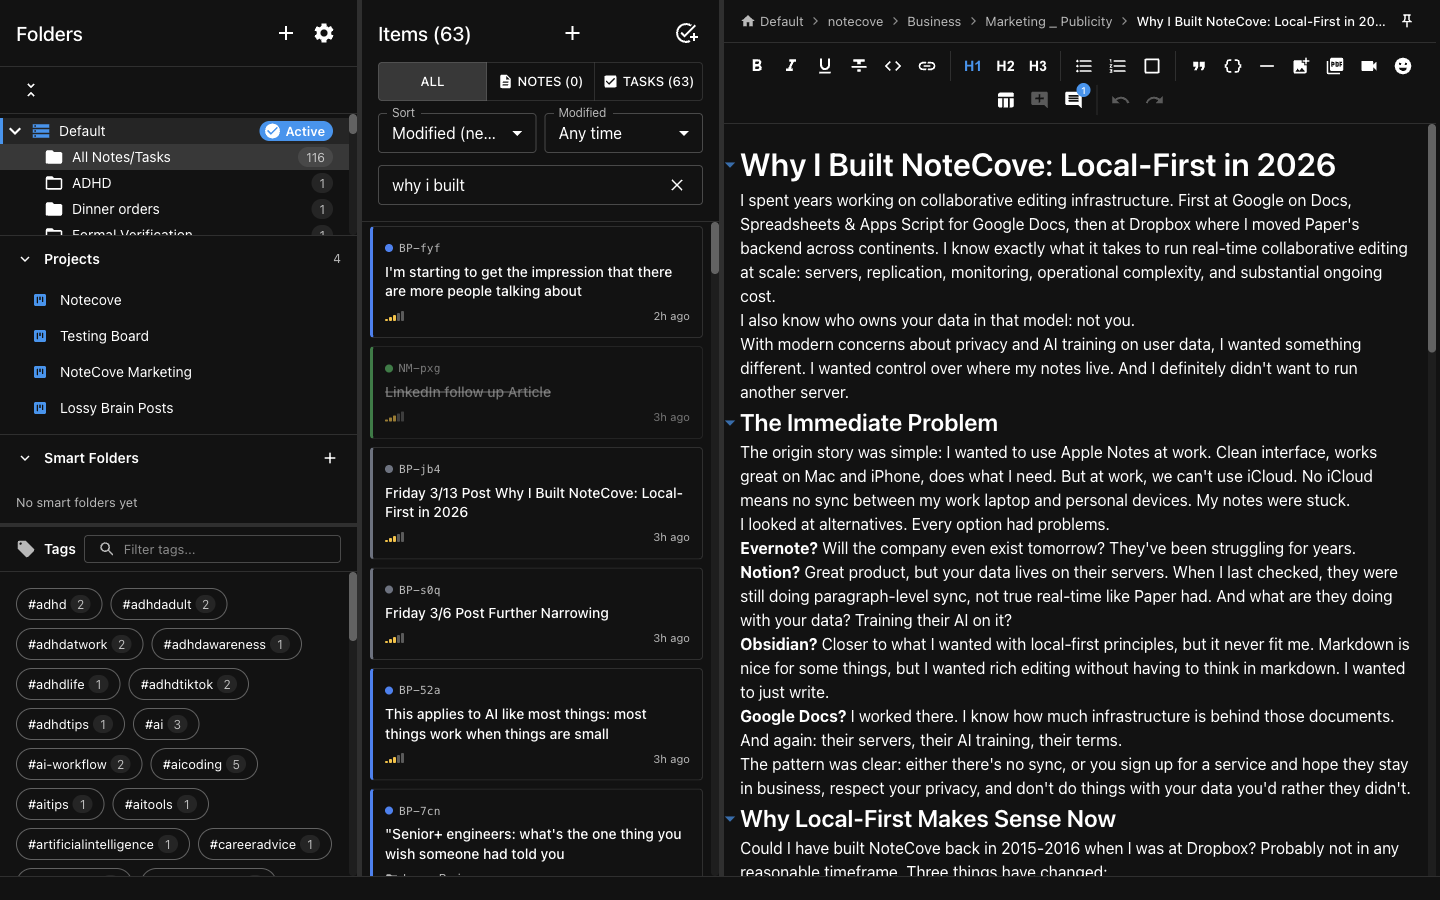Insert a table into the note

1006,100
